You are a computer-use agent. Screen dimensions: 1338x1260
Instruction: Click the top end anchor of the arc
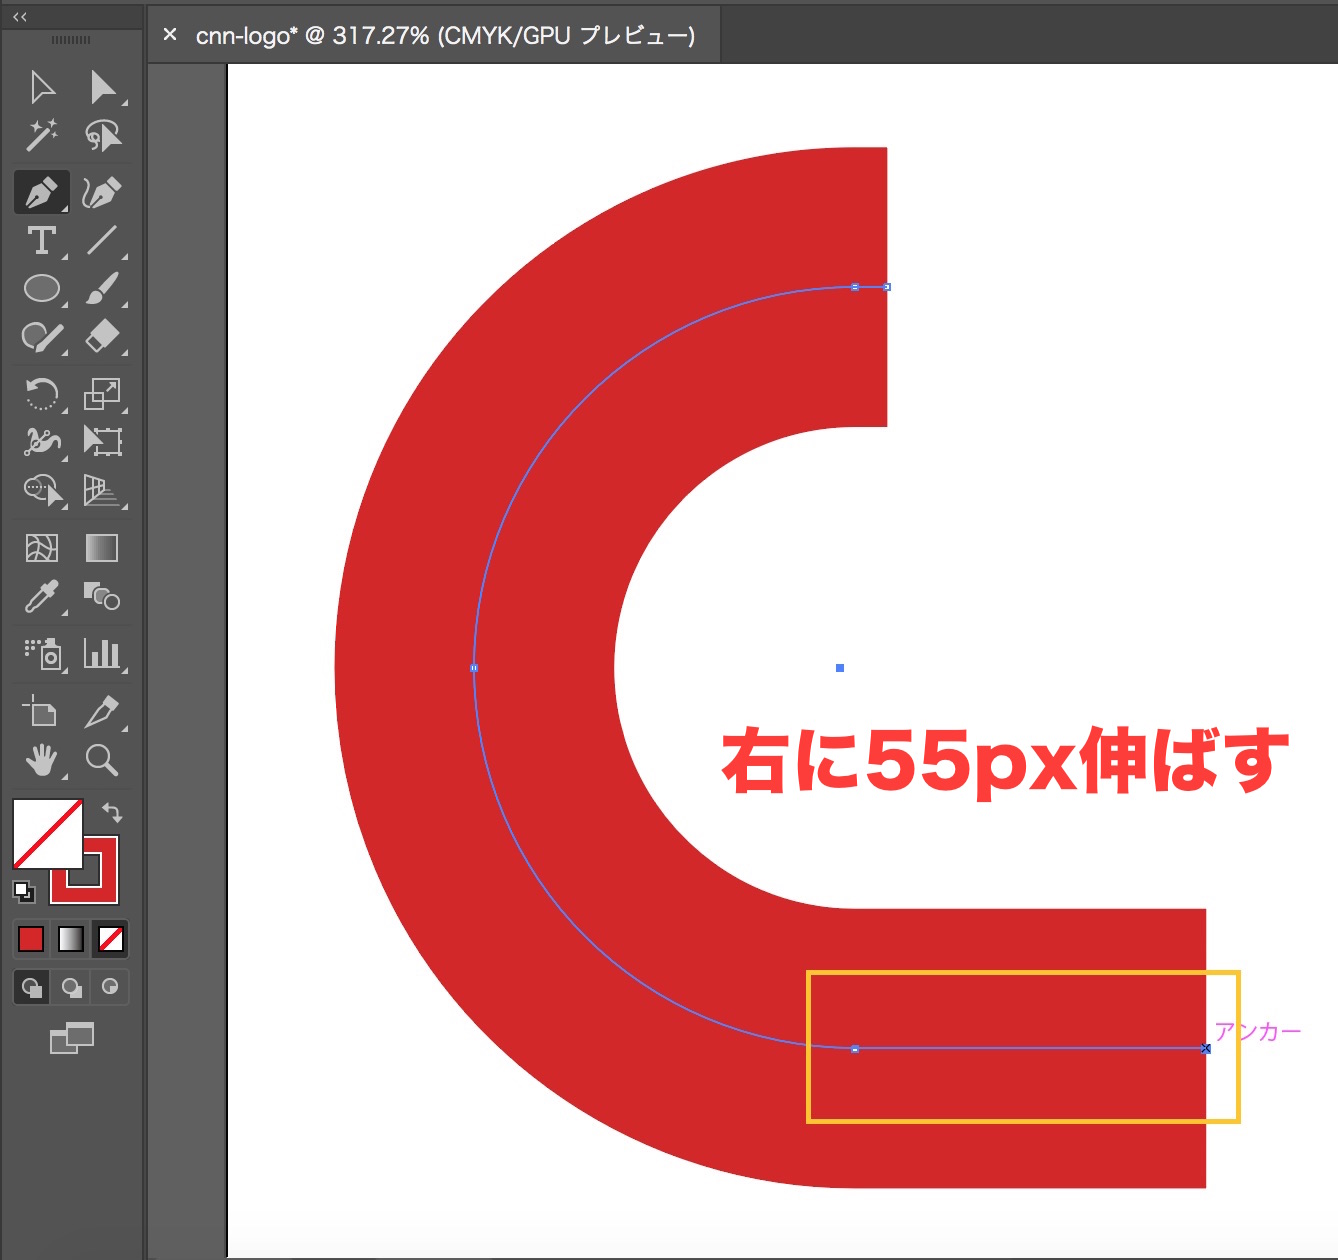887,287
